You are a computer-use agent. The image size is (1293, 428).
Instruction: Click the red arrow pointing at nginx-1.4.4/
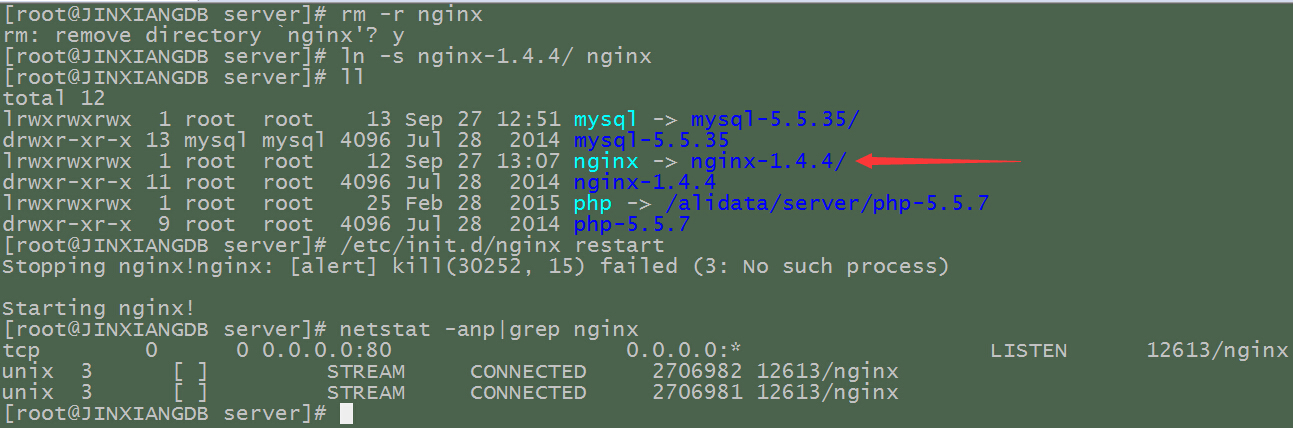click(x=938, y=161)
